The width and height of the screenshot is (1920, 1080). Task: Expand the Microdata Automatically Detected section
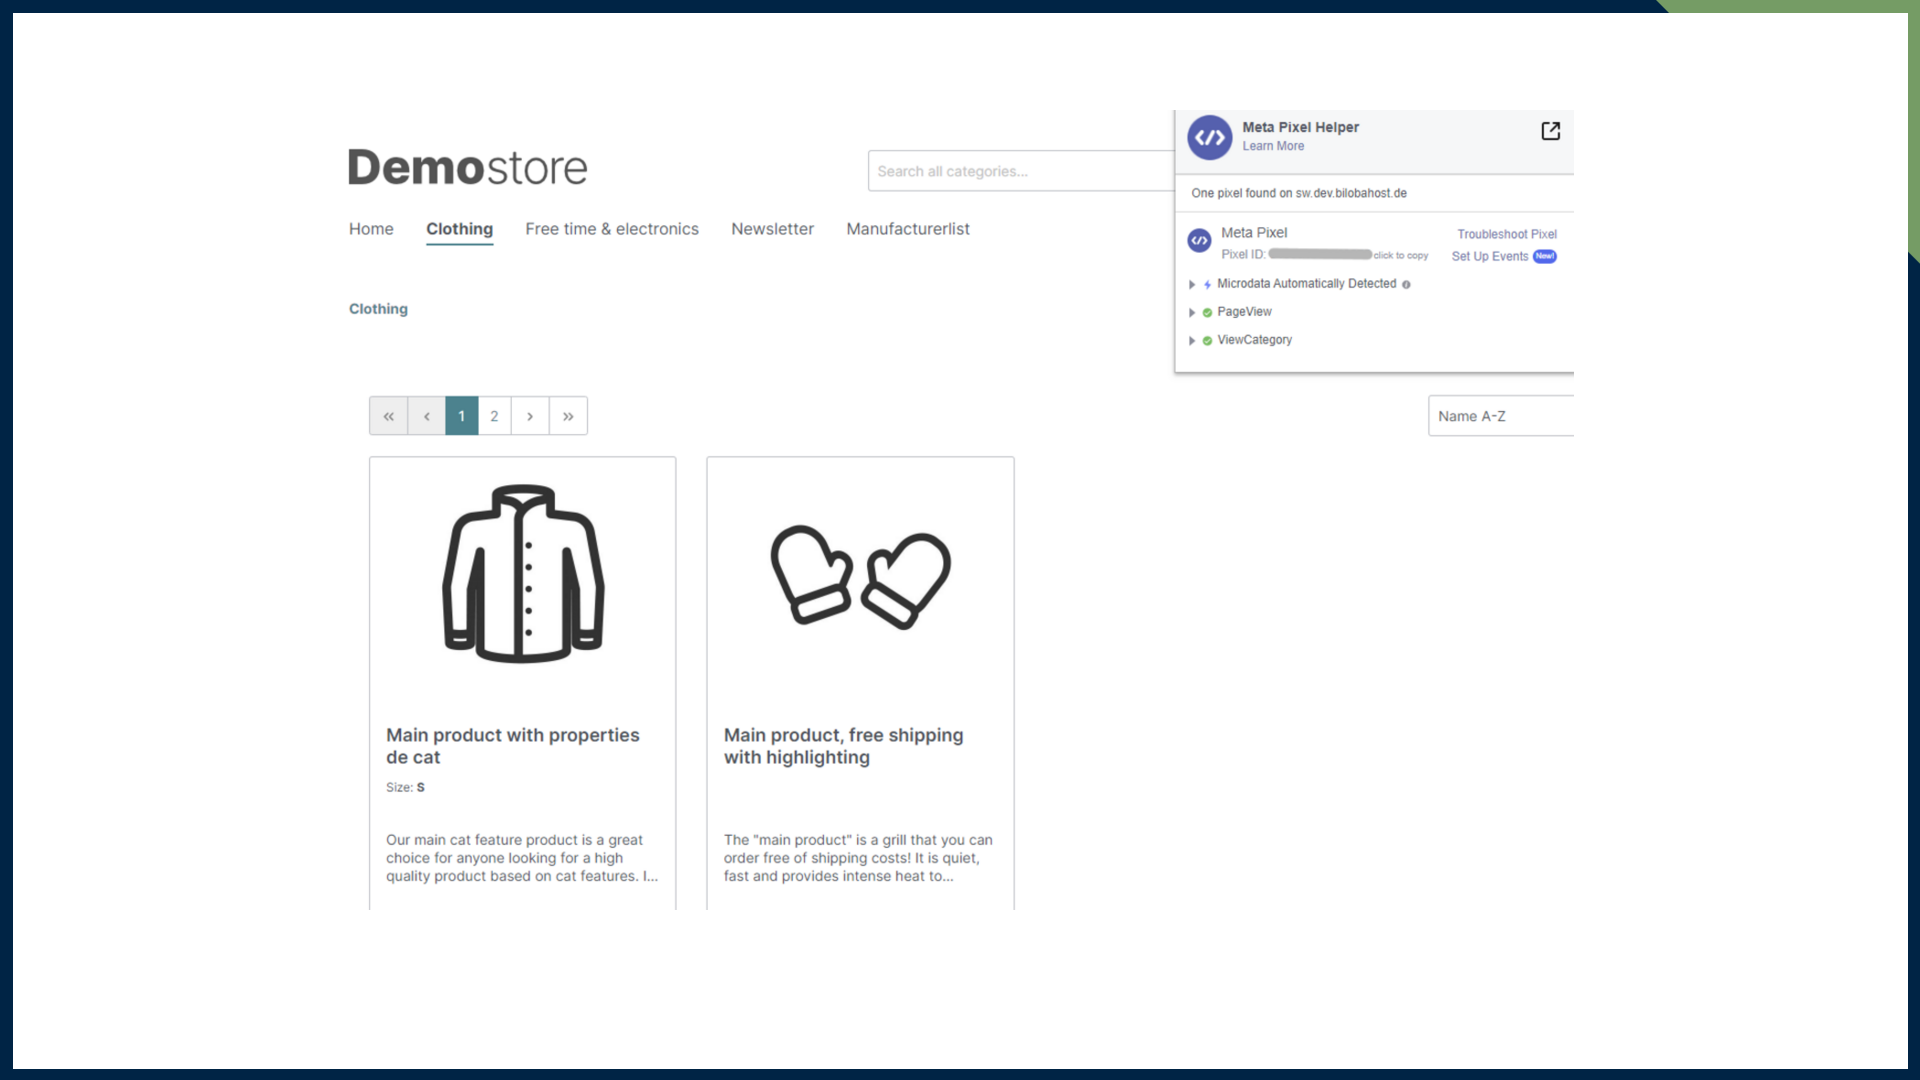pyautogui.click(x=1192, y=284)
